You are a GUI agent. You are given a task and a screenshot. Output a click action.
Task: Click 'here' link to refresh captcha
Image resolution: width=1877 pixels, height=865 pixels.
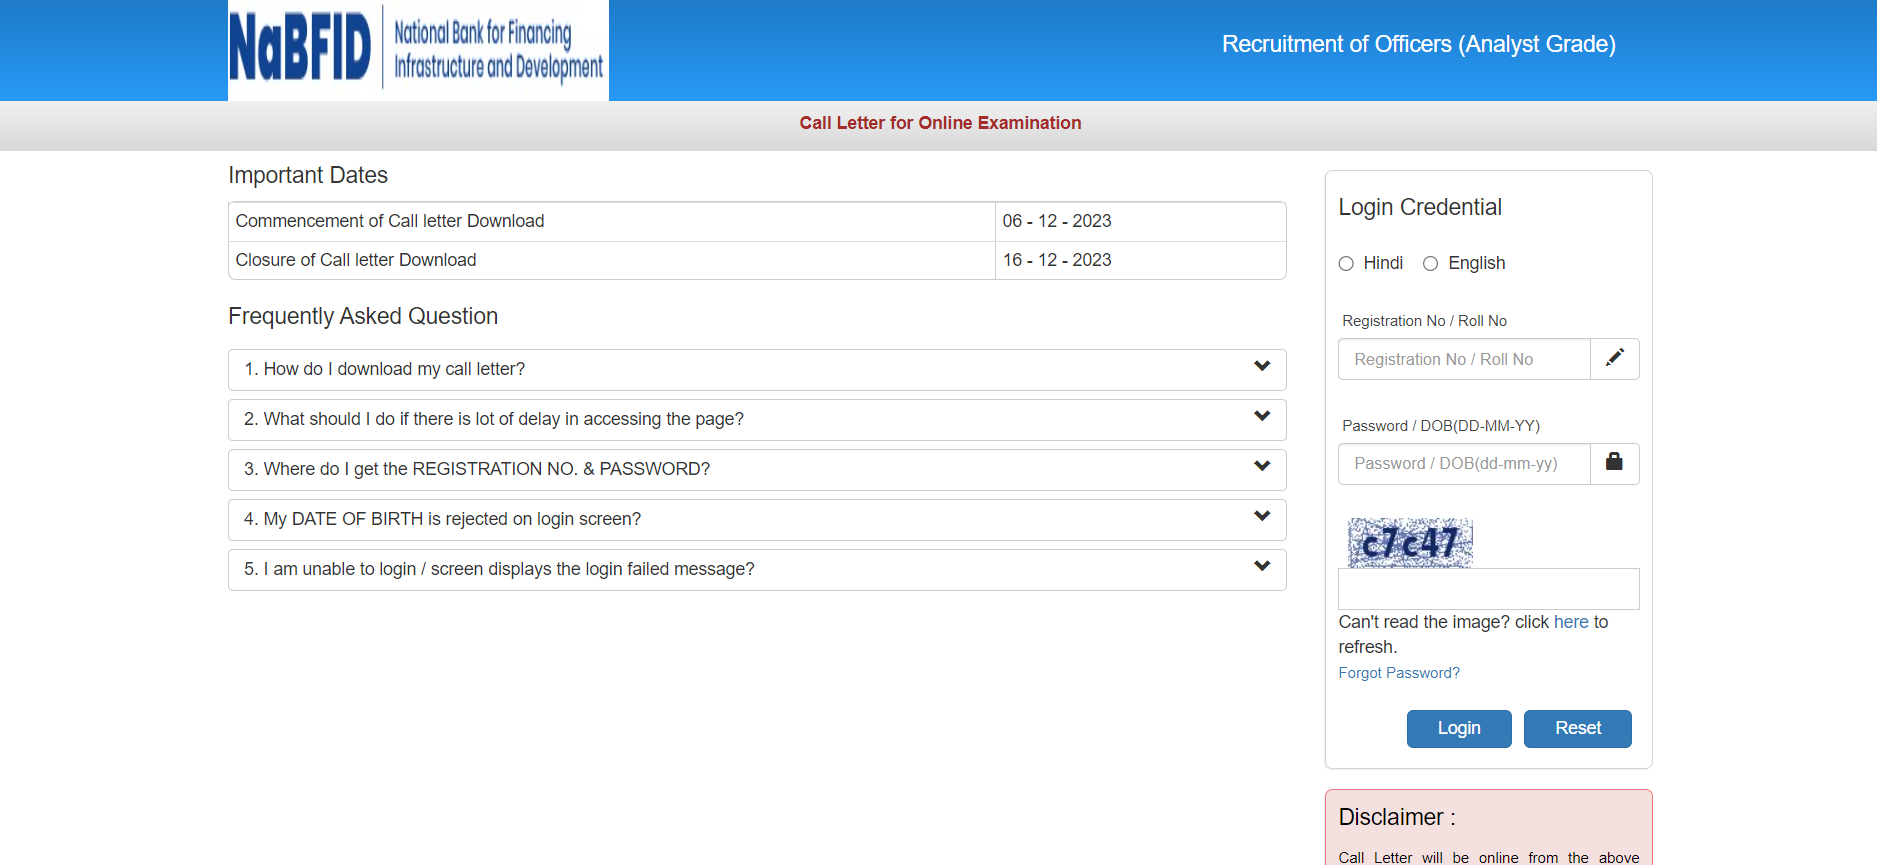pos(1570,622)
